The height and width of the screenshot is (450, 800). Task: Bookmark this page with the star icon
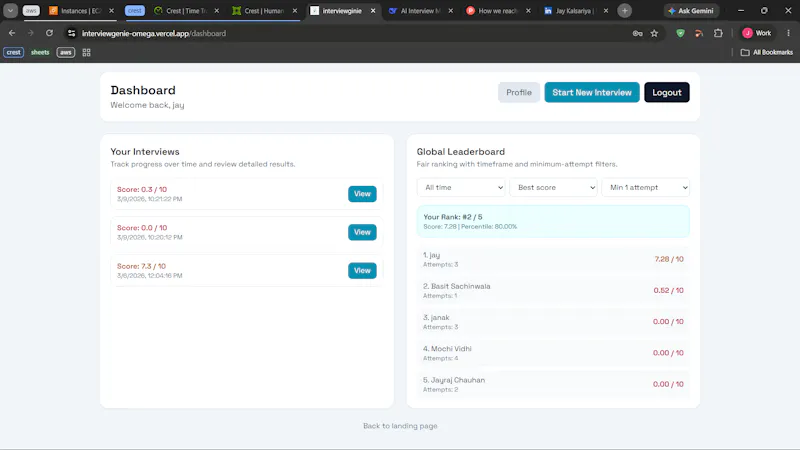coord(654,33)
